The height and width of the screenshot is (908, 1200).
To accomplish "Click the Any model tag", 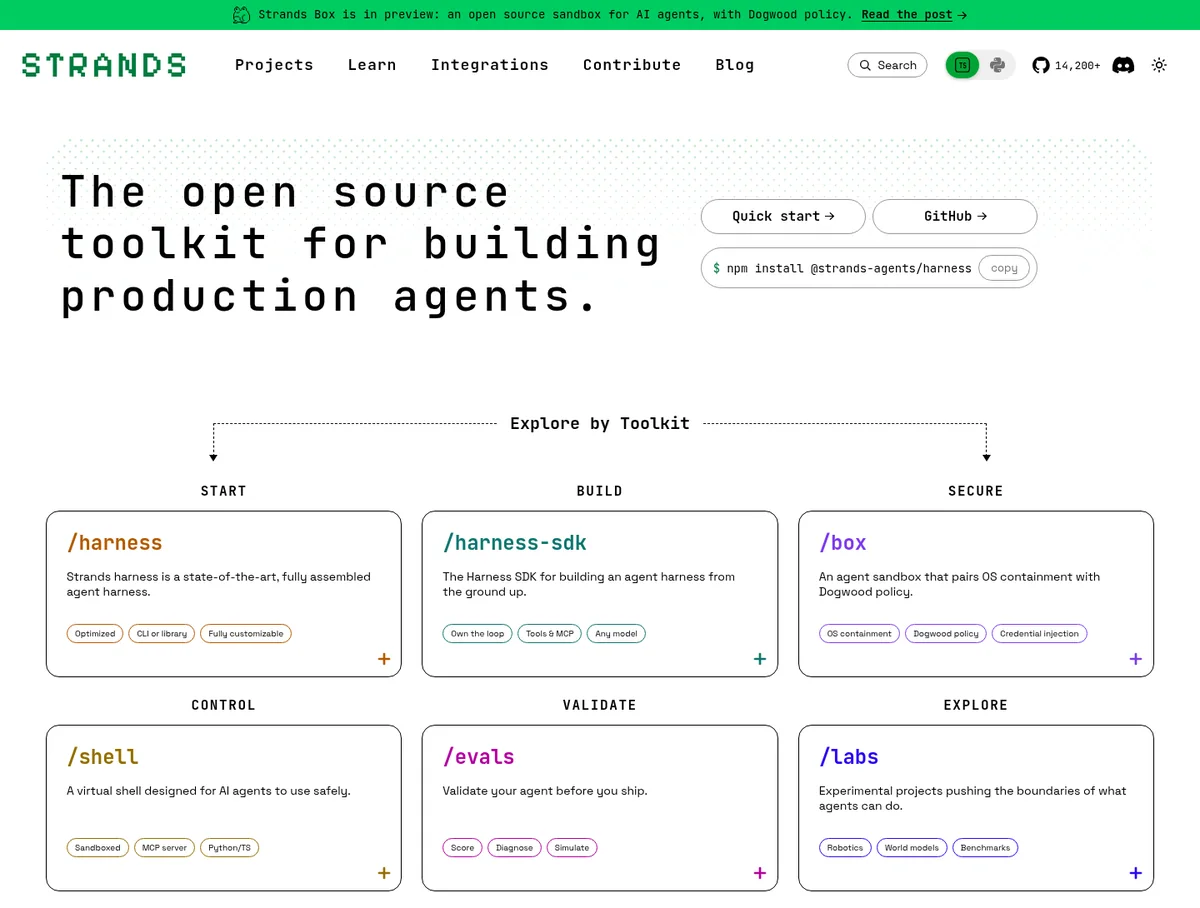I will tap(617, 633).
